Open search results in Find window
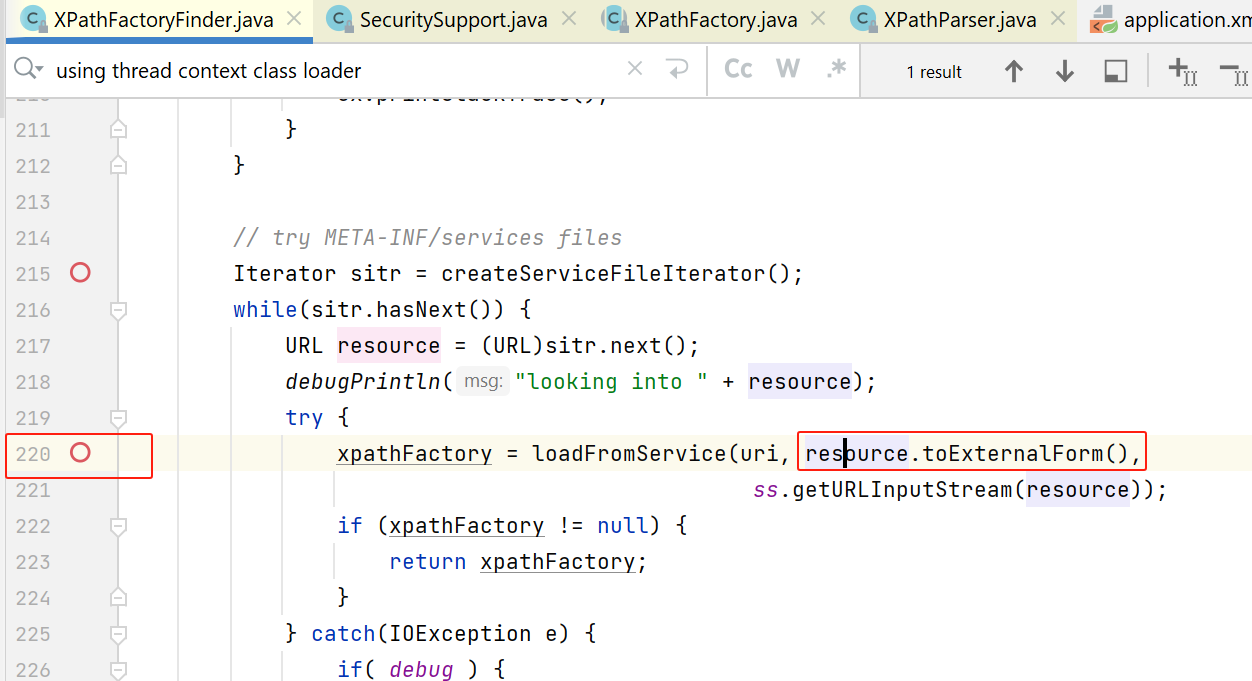 1116,71
